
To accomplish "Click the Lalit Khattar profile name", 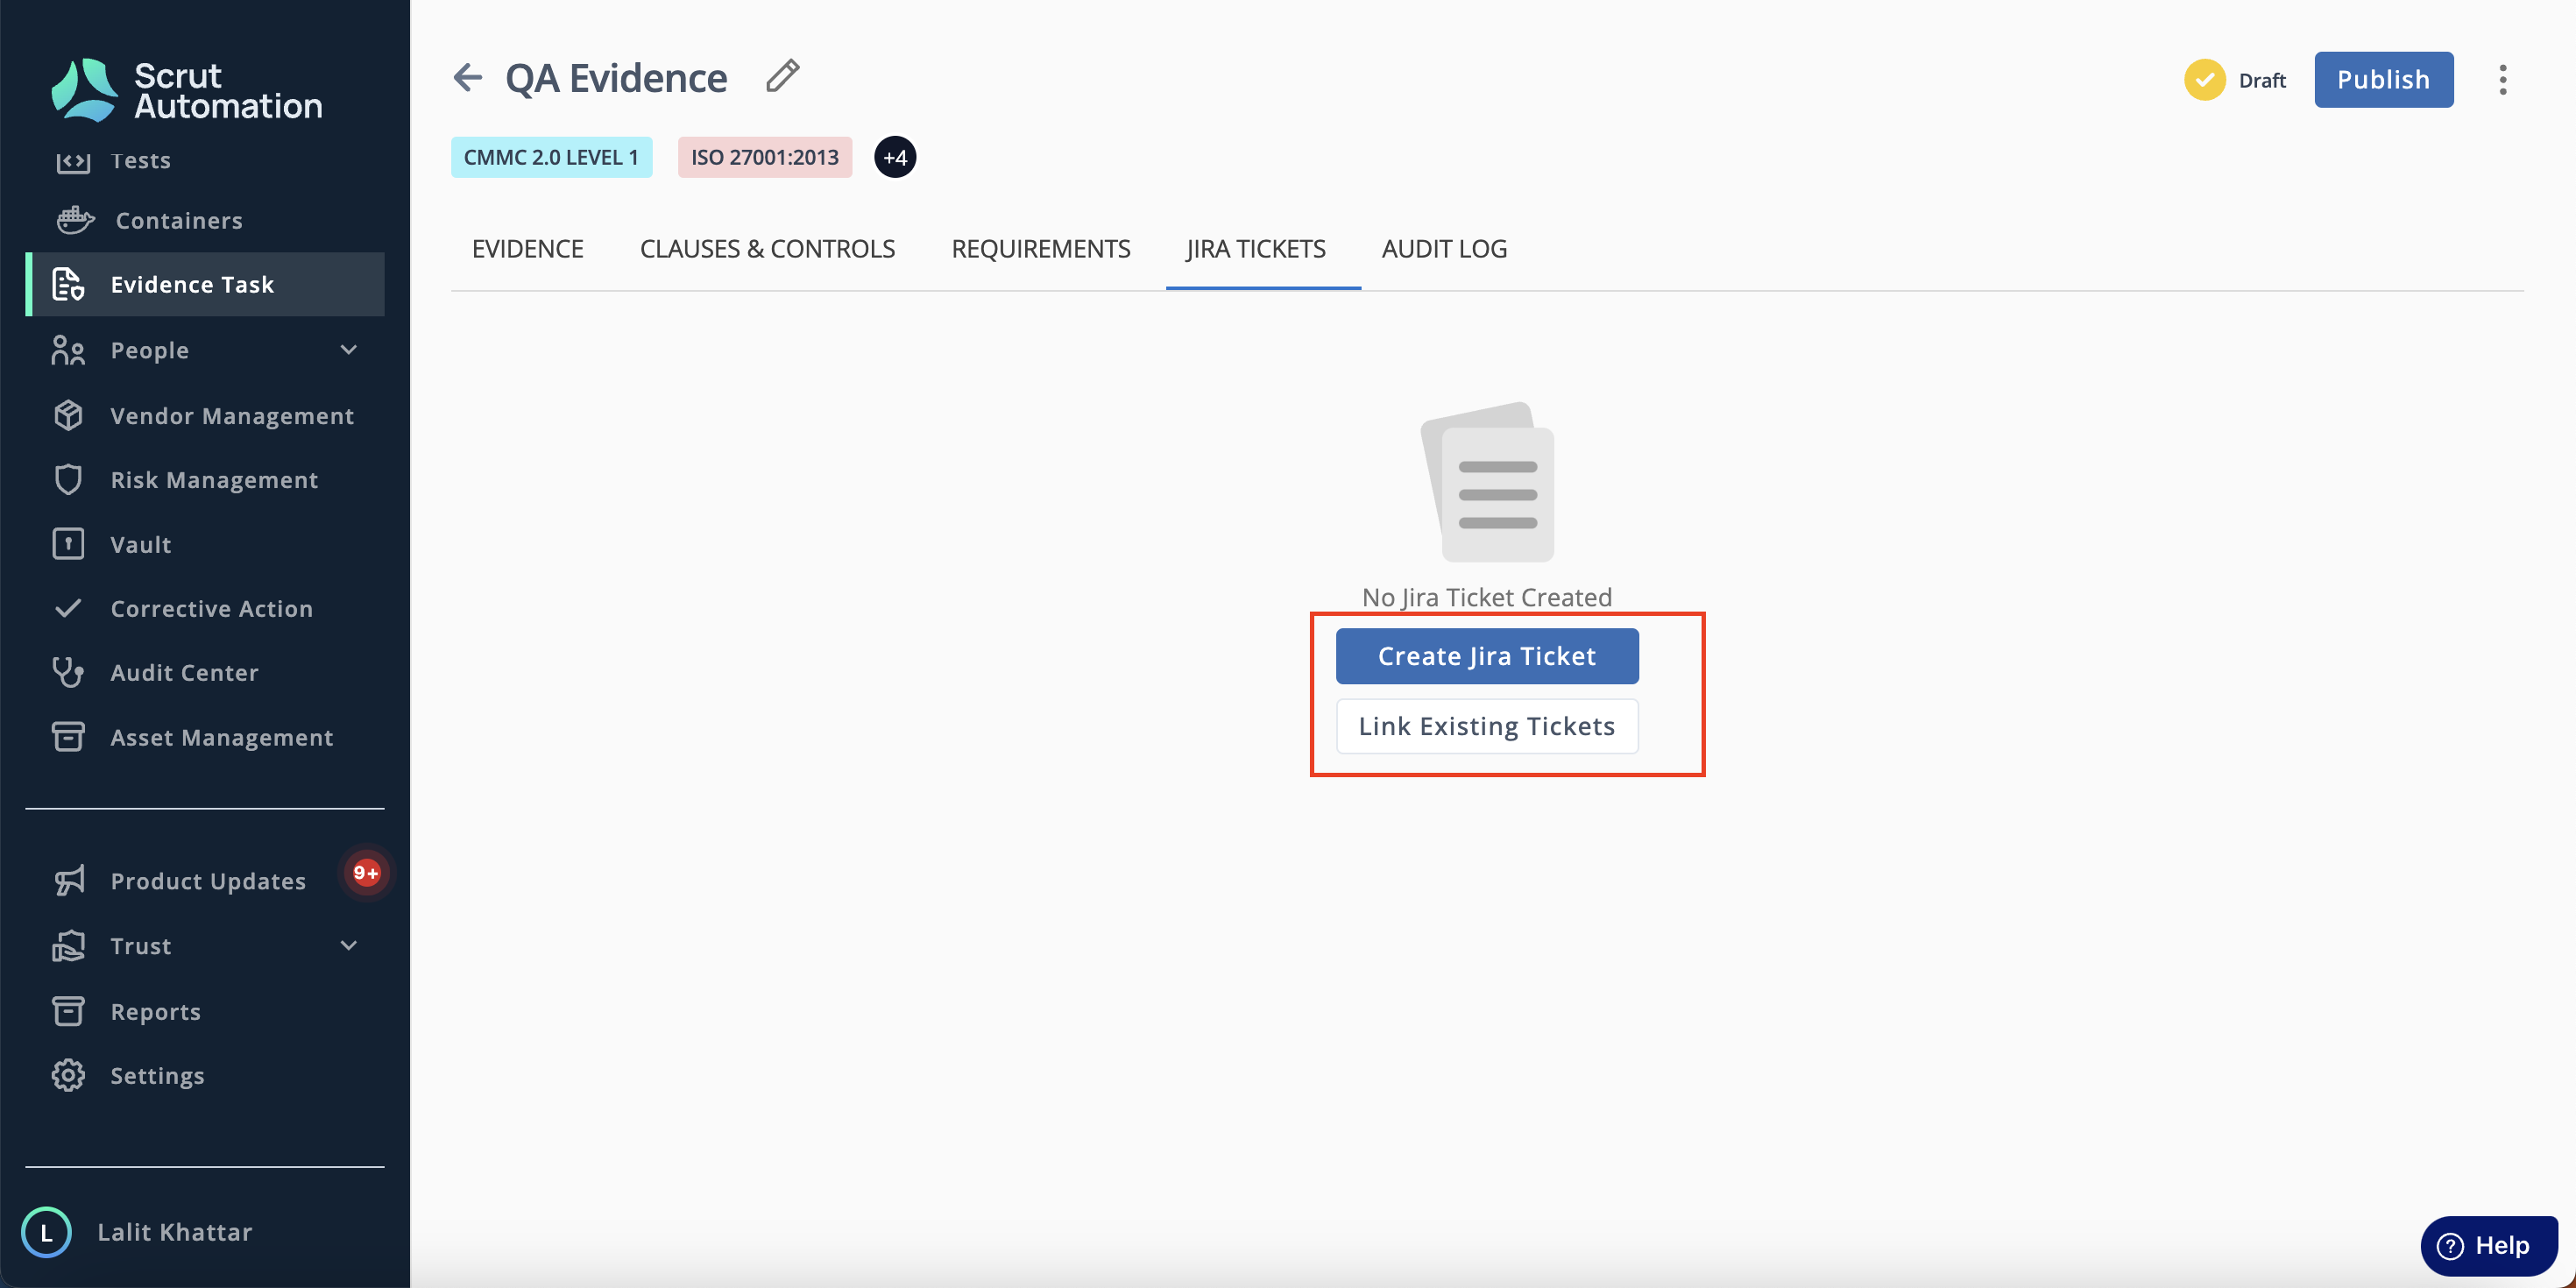I will coord(175,1232).
